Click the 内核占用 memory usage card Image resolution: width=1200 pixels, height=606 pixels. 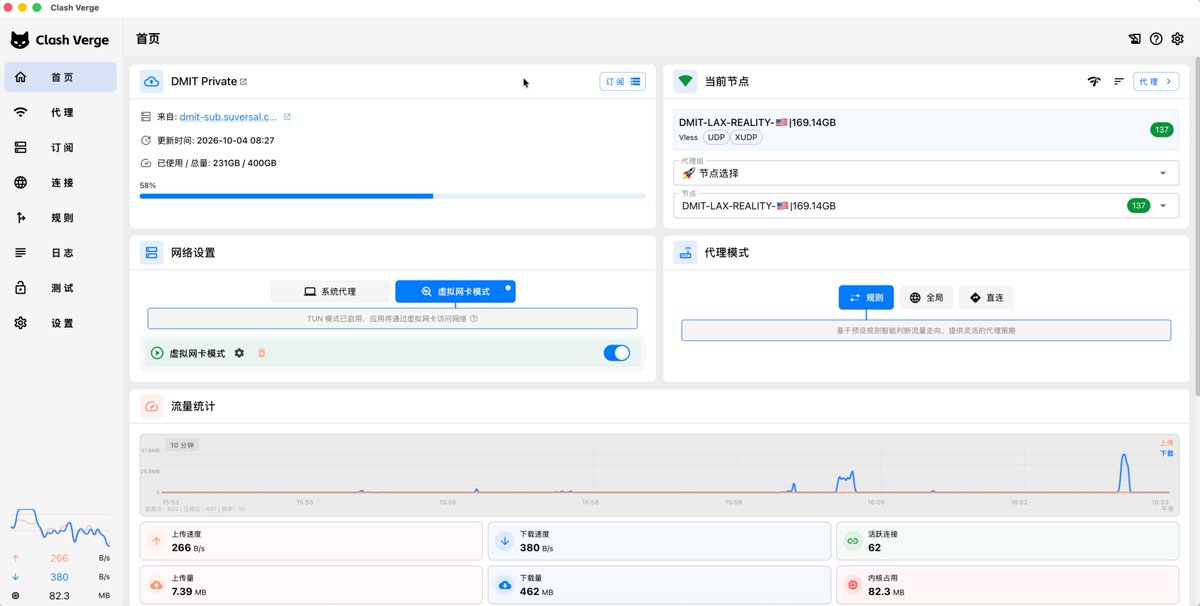(x=1008, y=585)
